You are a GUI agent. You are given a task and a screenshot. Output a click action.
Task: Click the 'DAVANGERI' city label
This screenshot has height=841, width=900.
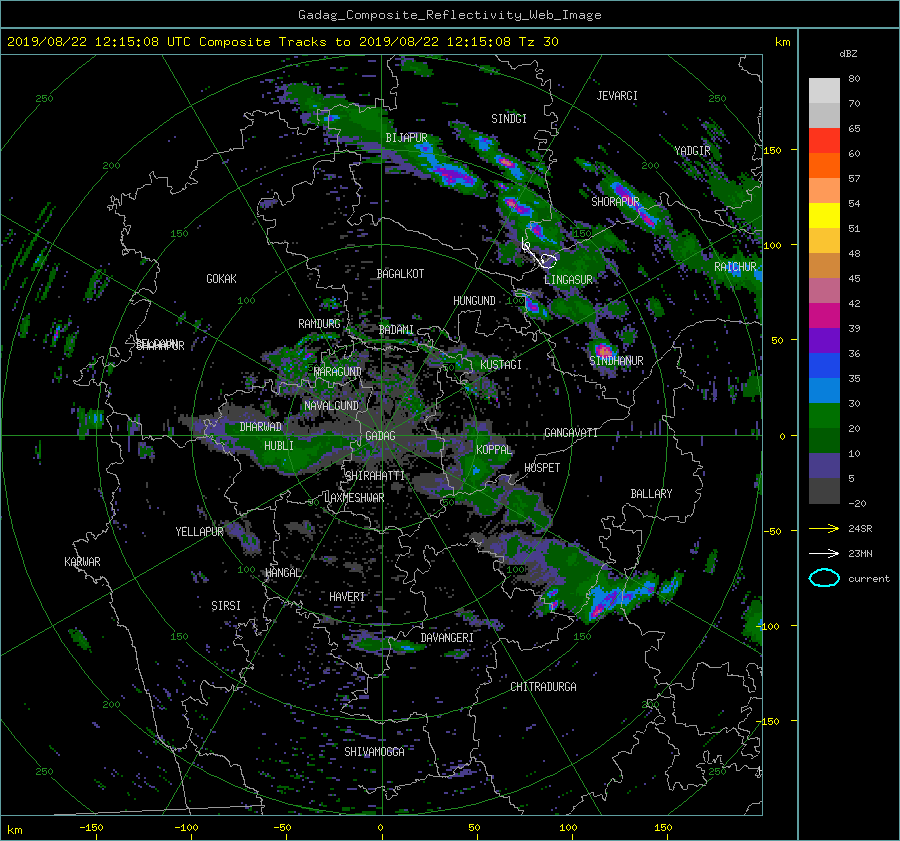point(447,638)
